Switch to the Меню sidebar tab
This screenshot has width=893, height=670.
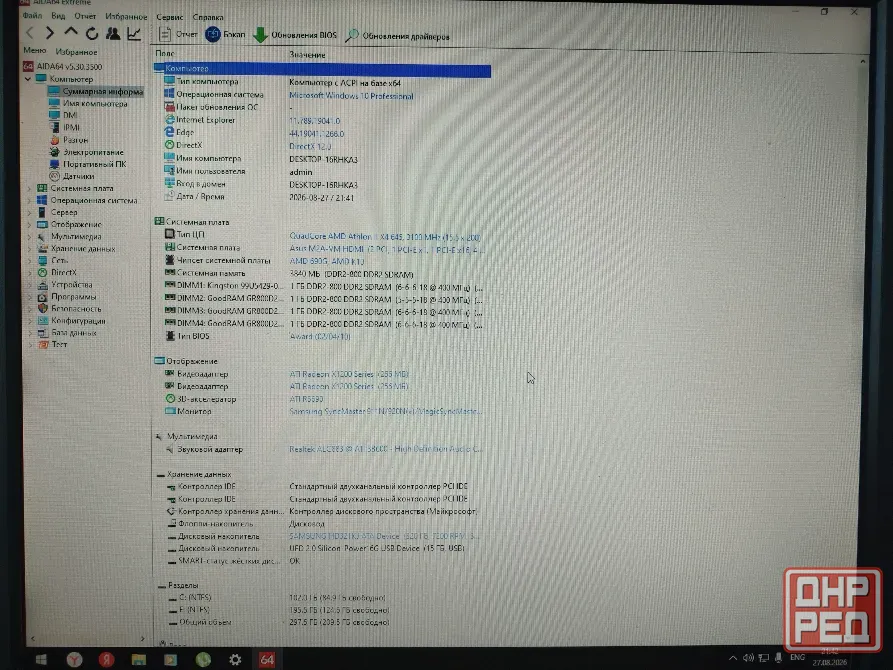pyautogui.click(x=35, y=51)
